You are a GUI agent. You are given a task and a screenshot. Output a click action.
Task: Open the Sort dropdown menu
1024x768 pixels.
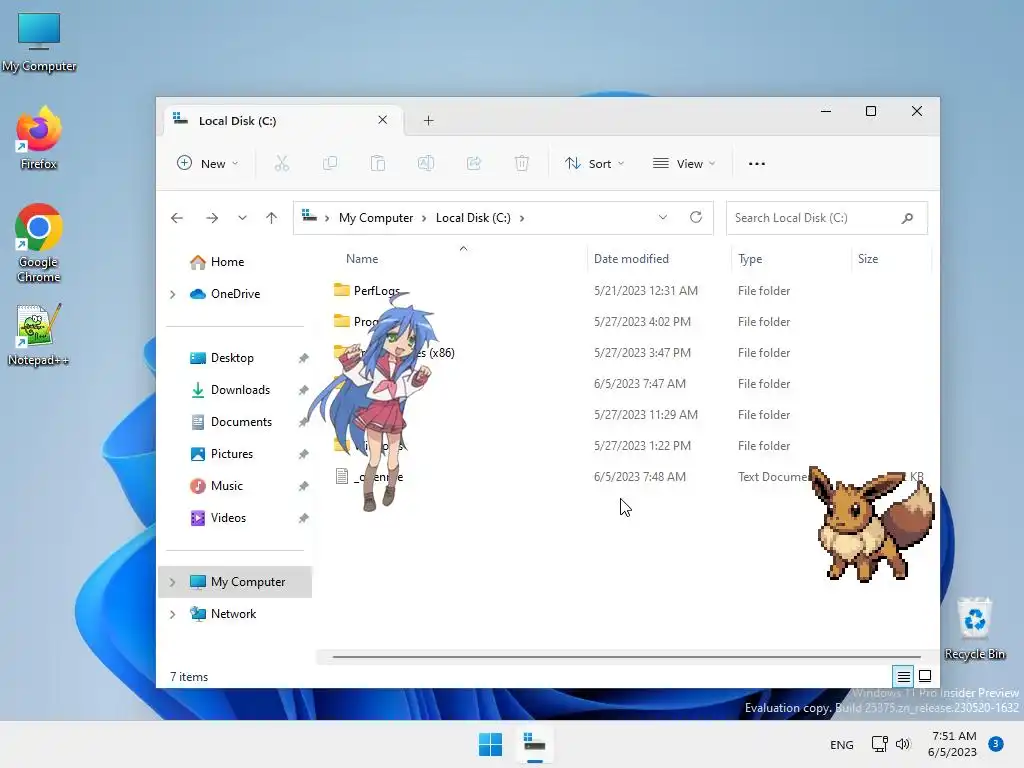pos(595,163)
